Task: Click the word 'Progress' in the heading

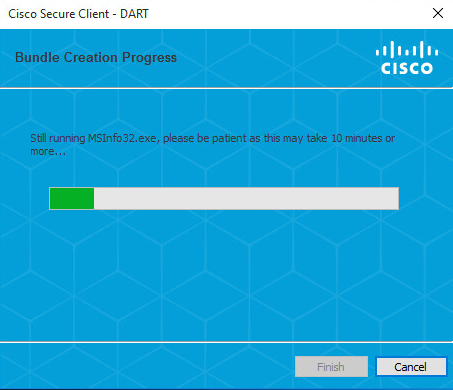Action: 149,58
